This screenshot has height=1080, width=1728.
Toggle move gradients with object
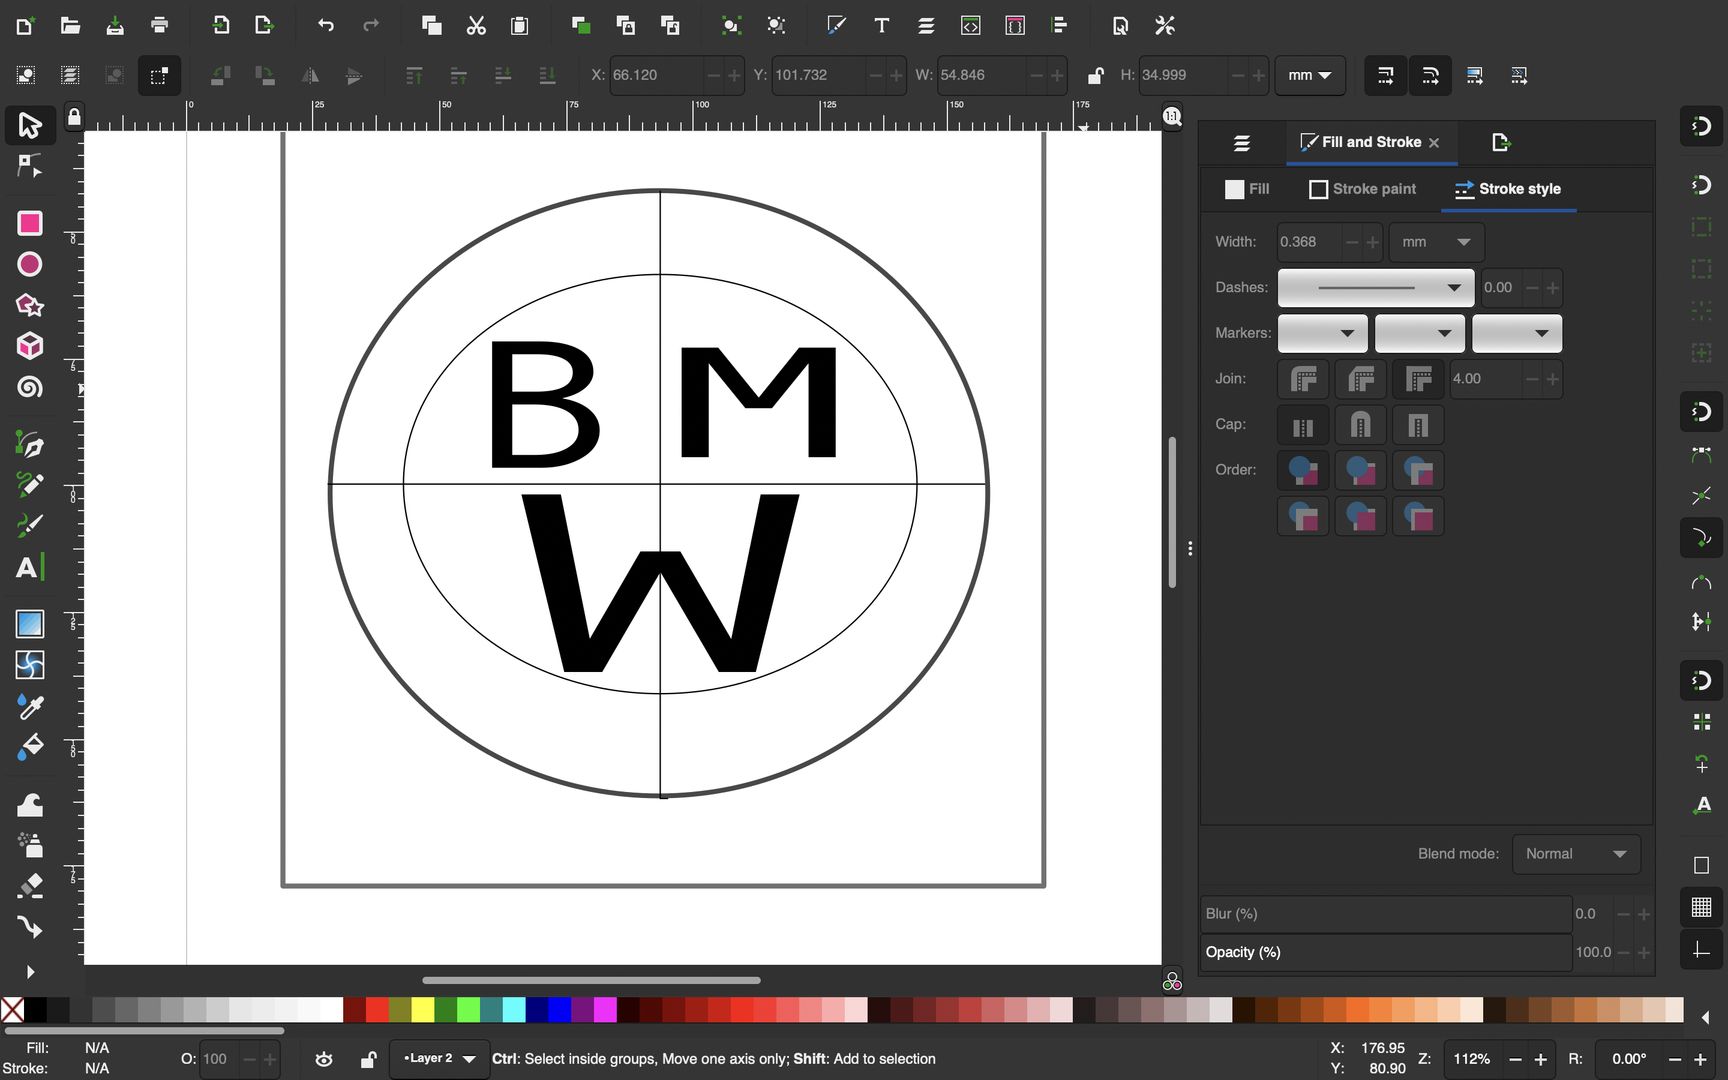1475,75
